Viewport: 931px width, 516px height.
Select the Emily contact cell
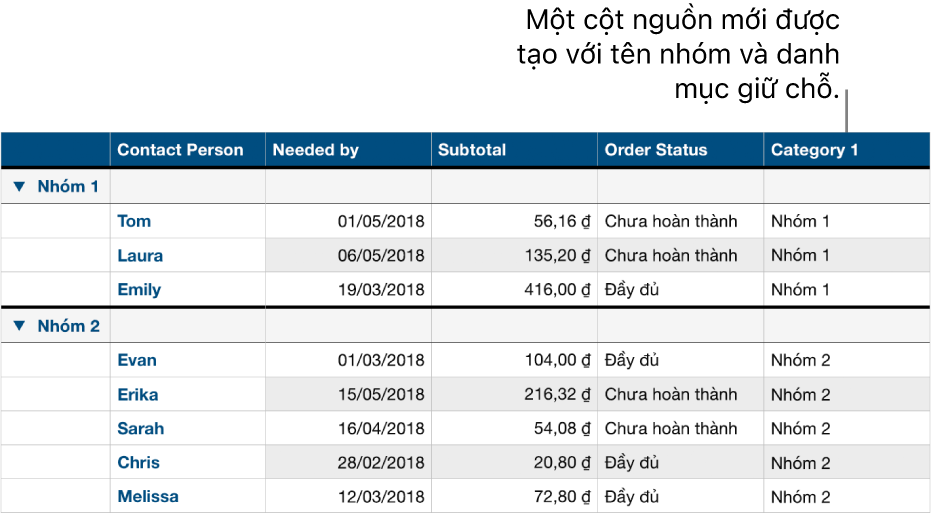139,290
